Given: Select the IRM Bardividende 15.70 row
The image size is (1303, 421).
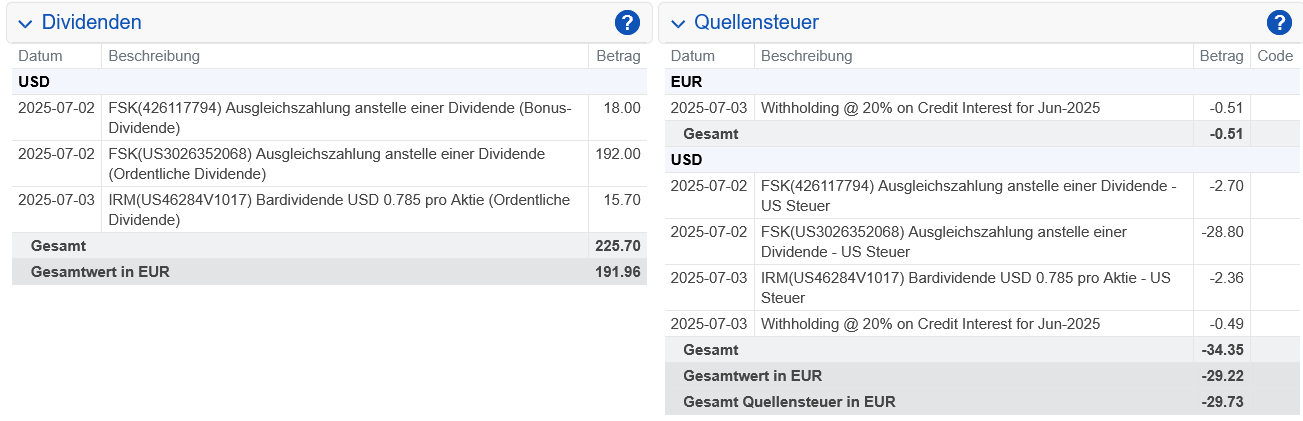Looking at the screenshot, I should click(x=329, y=209).
